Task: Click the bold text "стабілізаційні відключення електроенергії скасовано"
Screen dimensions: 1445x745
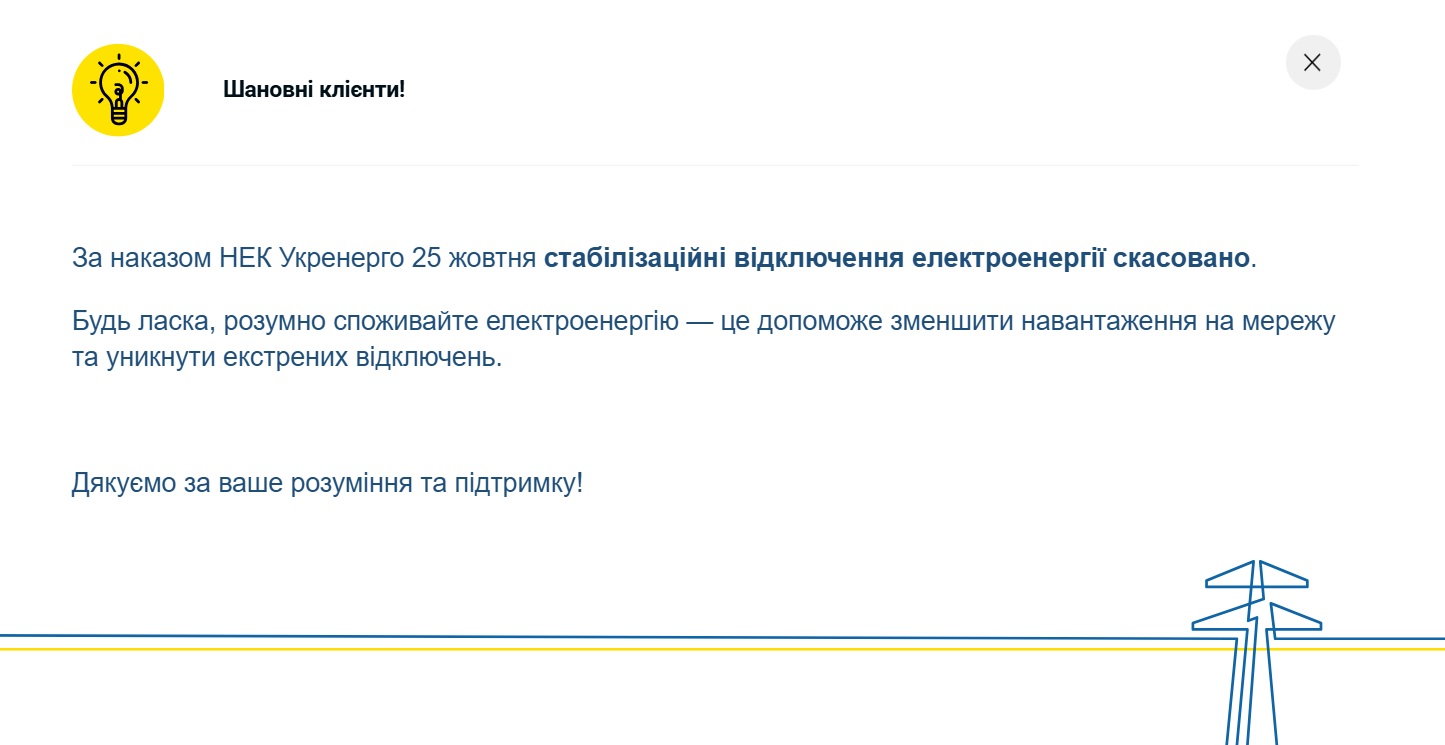Action: pos(896,258)
